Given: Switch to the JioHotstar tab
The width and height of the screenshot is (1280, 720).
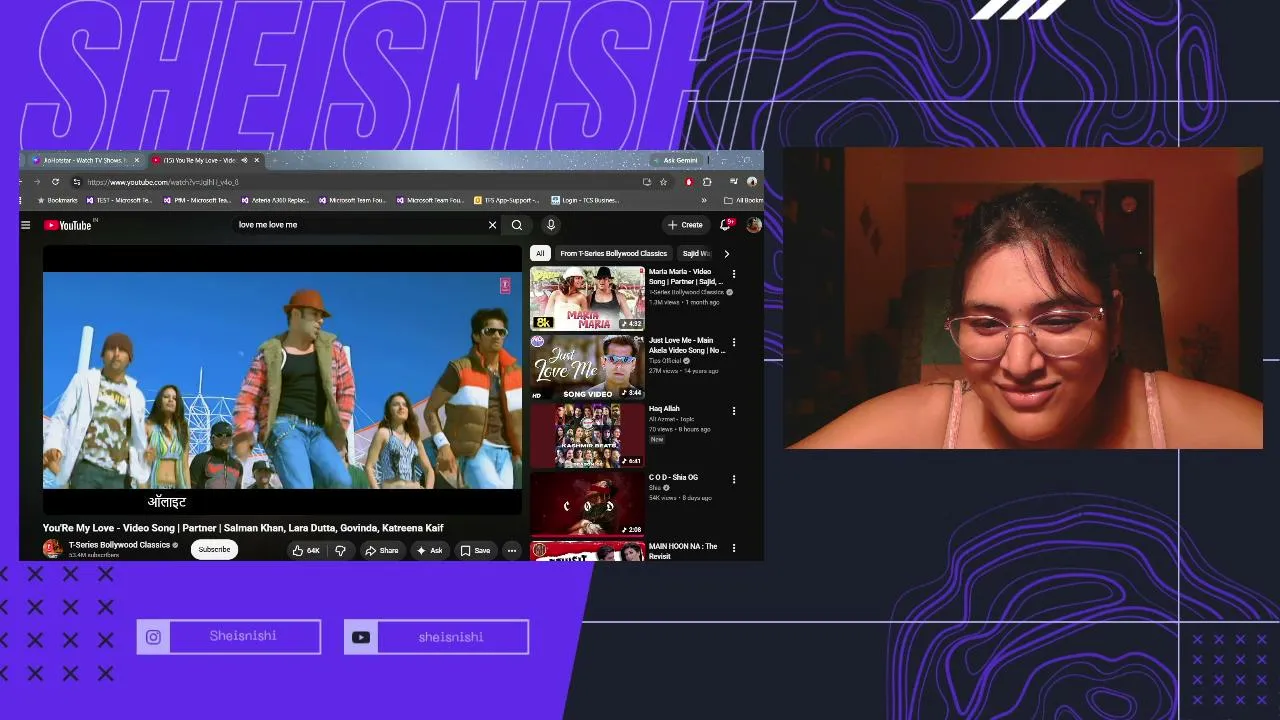Looking at the screenshot, I should [x=83, y=160].
